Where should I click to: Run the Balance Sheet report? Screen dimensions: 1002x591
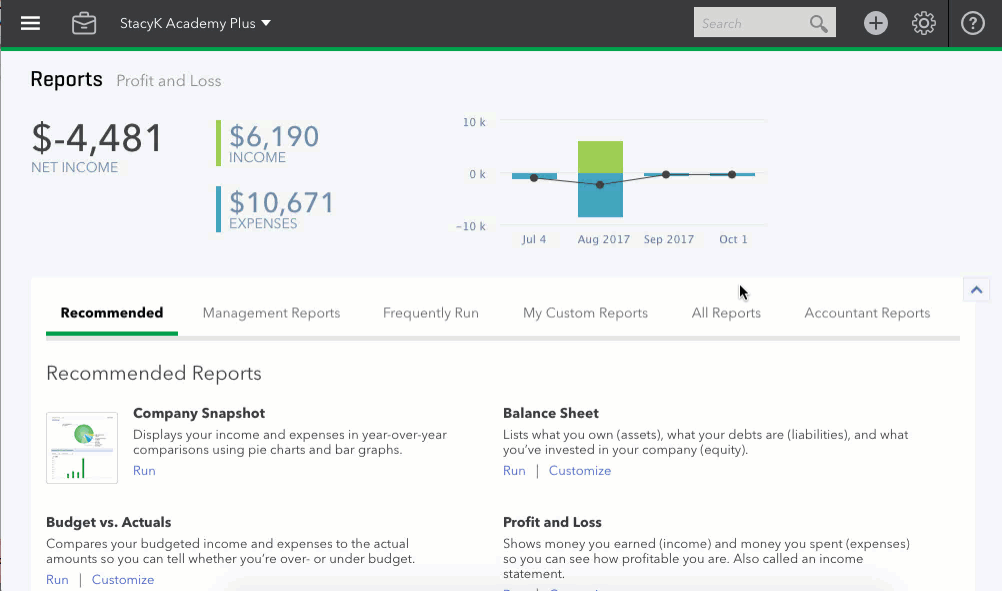coord(514,470)
